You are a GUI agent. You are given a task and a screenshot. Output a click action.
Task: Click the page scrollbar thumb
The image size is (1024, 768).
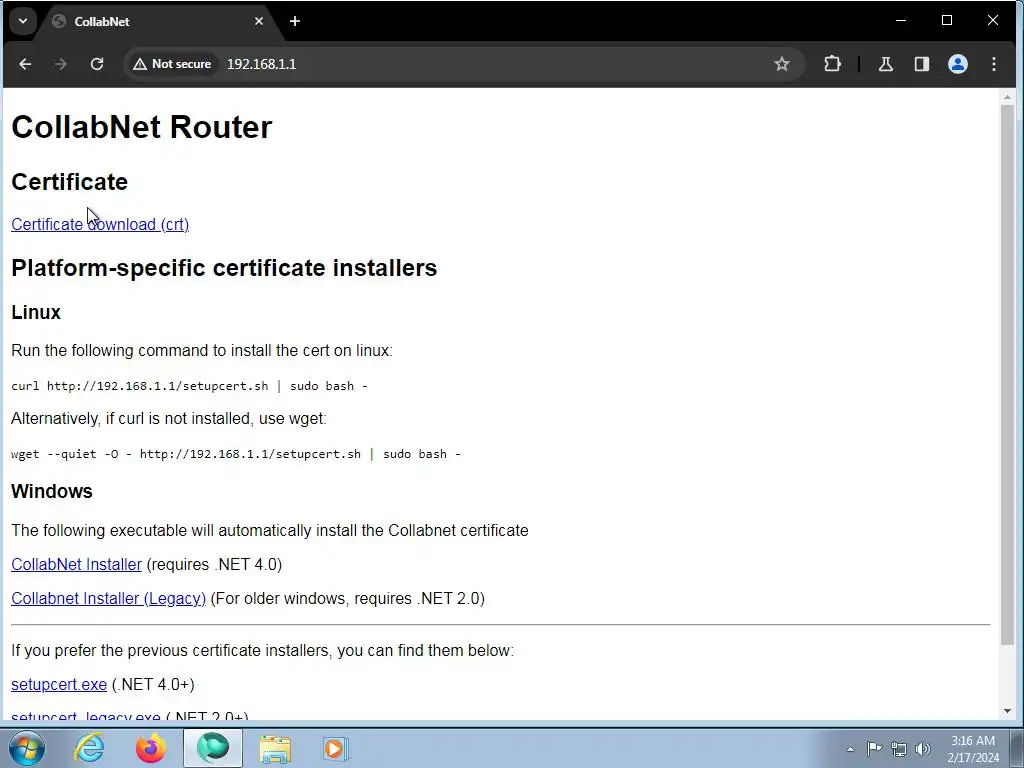pyautogui.click(x=1007, y=376)
